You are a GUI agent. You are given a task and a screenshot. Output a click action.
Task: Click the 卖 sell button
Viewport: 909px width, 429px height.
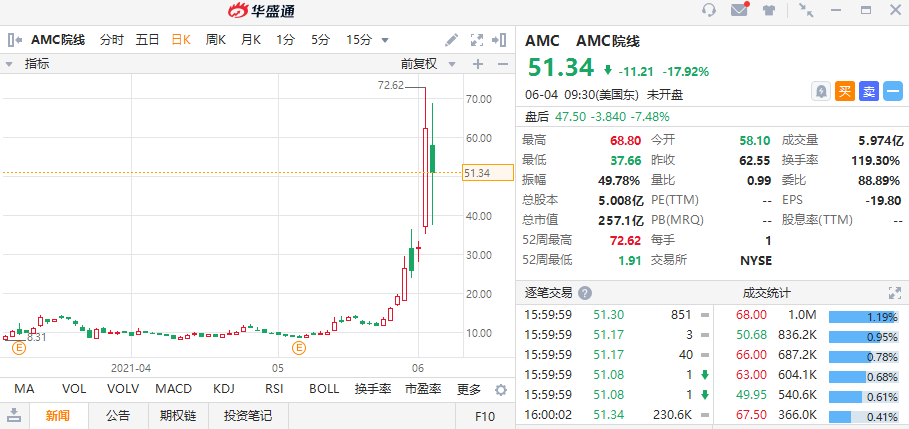pyautogui.click(x=869, y=91)
